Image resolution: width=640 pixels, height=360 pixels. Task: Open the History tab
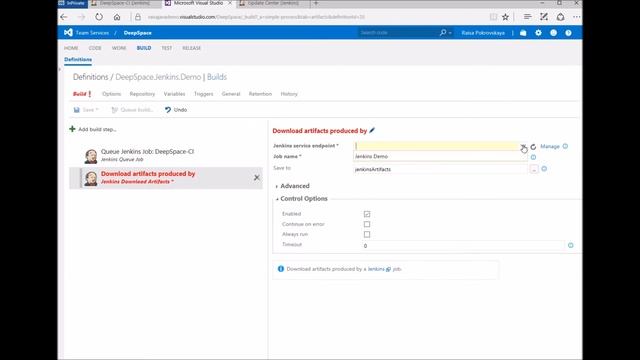tap(289, 94)
